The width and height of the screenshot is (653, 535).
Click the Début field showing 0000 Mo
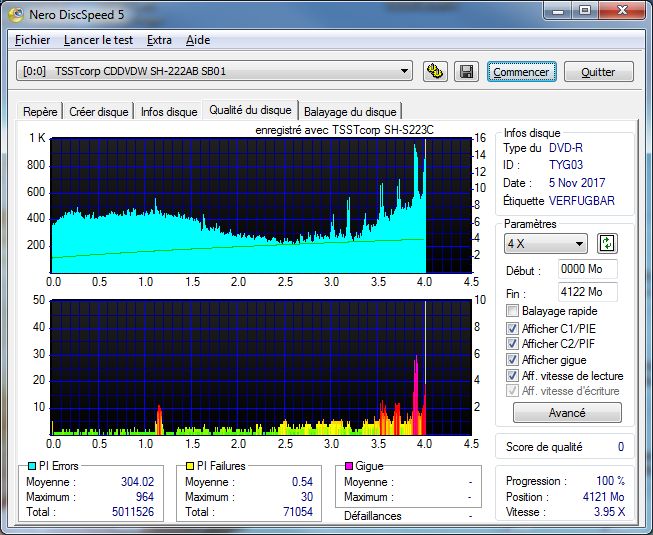(x=587, y=269)
